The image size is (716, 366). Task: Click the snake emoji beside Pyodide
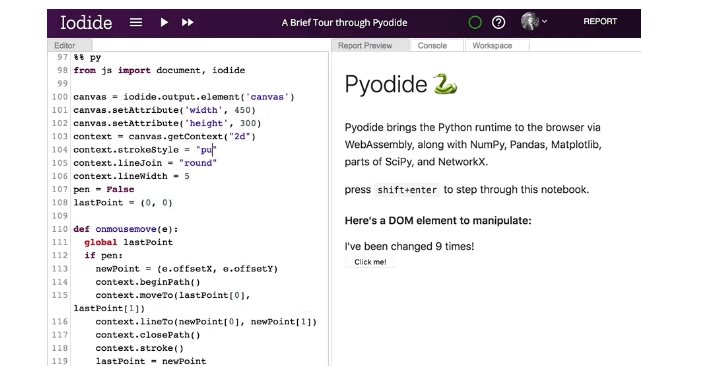coord(445,84)
